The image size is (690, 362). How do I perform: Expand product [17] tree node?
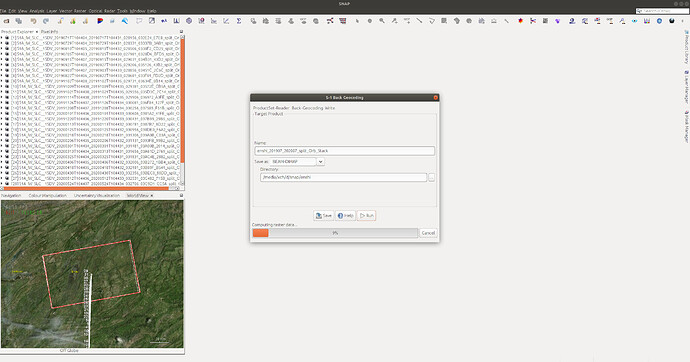pyautogui.click(x=2, y=124)
